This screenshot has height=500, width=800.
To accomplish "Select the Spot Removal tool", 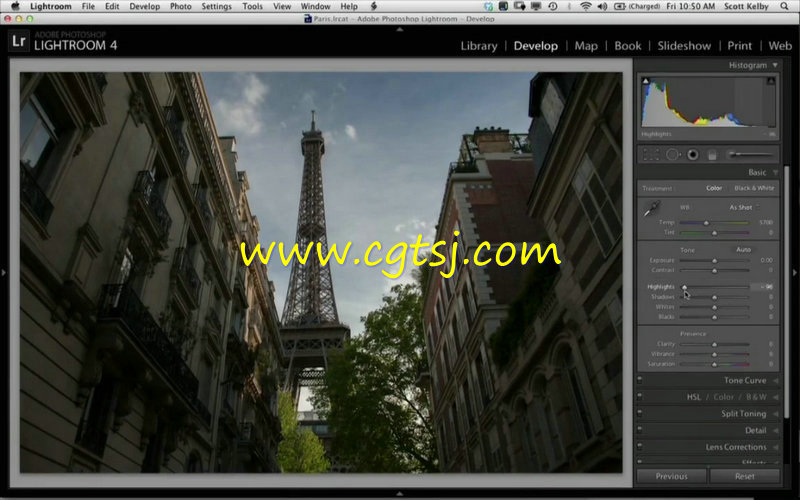I will (x=673, y=155).
